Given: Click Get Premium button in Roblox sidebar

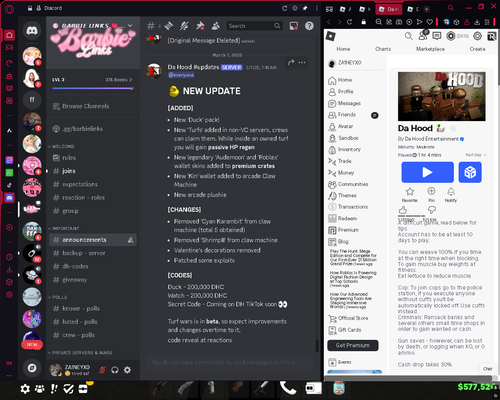Looking at the screenshot, I should pos(353,345).
